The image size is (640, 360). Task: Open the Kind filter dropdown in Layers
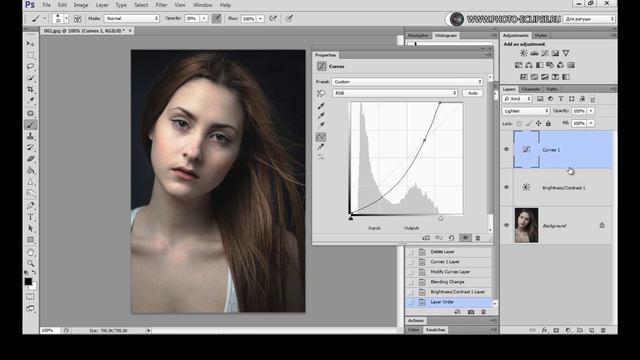click(517, 99)
